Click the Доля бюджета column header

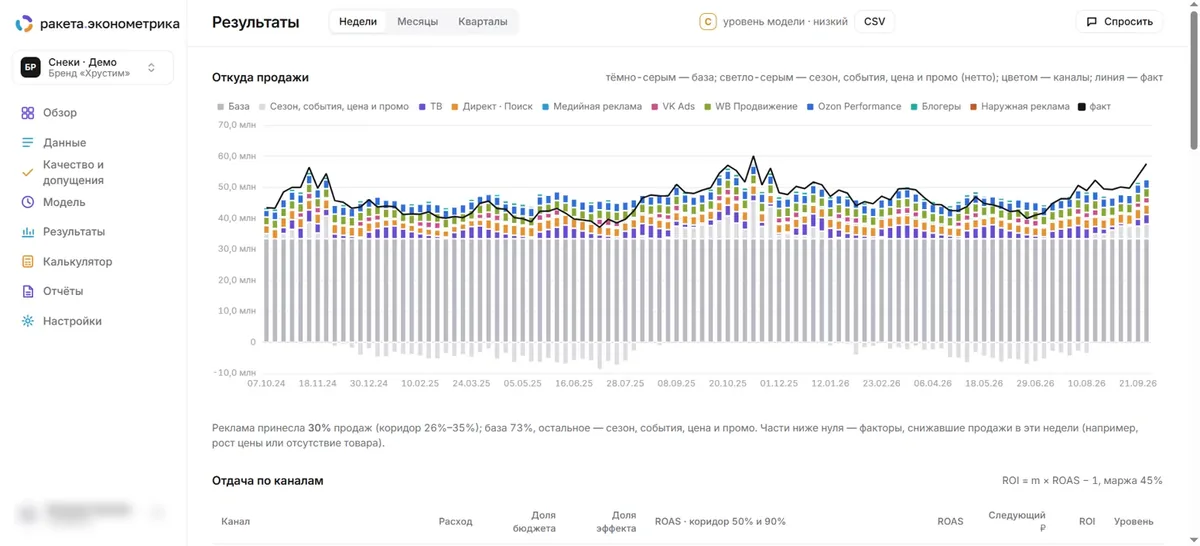click(535, 521)
